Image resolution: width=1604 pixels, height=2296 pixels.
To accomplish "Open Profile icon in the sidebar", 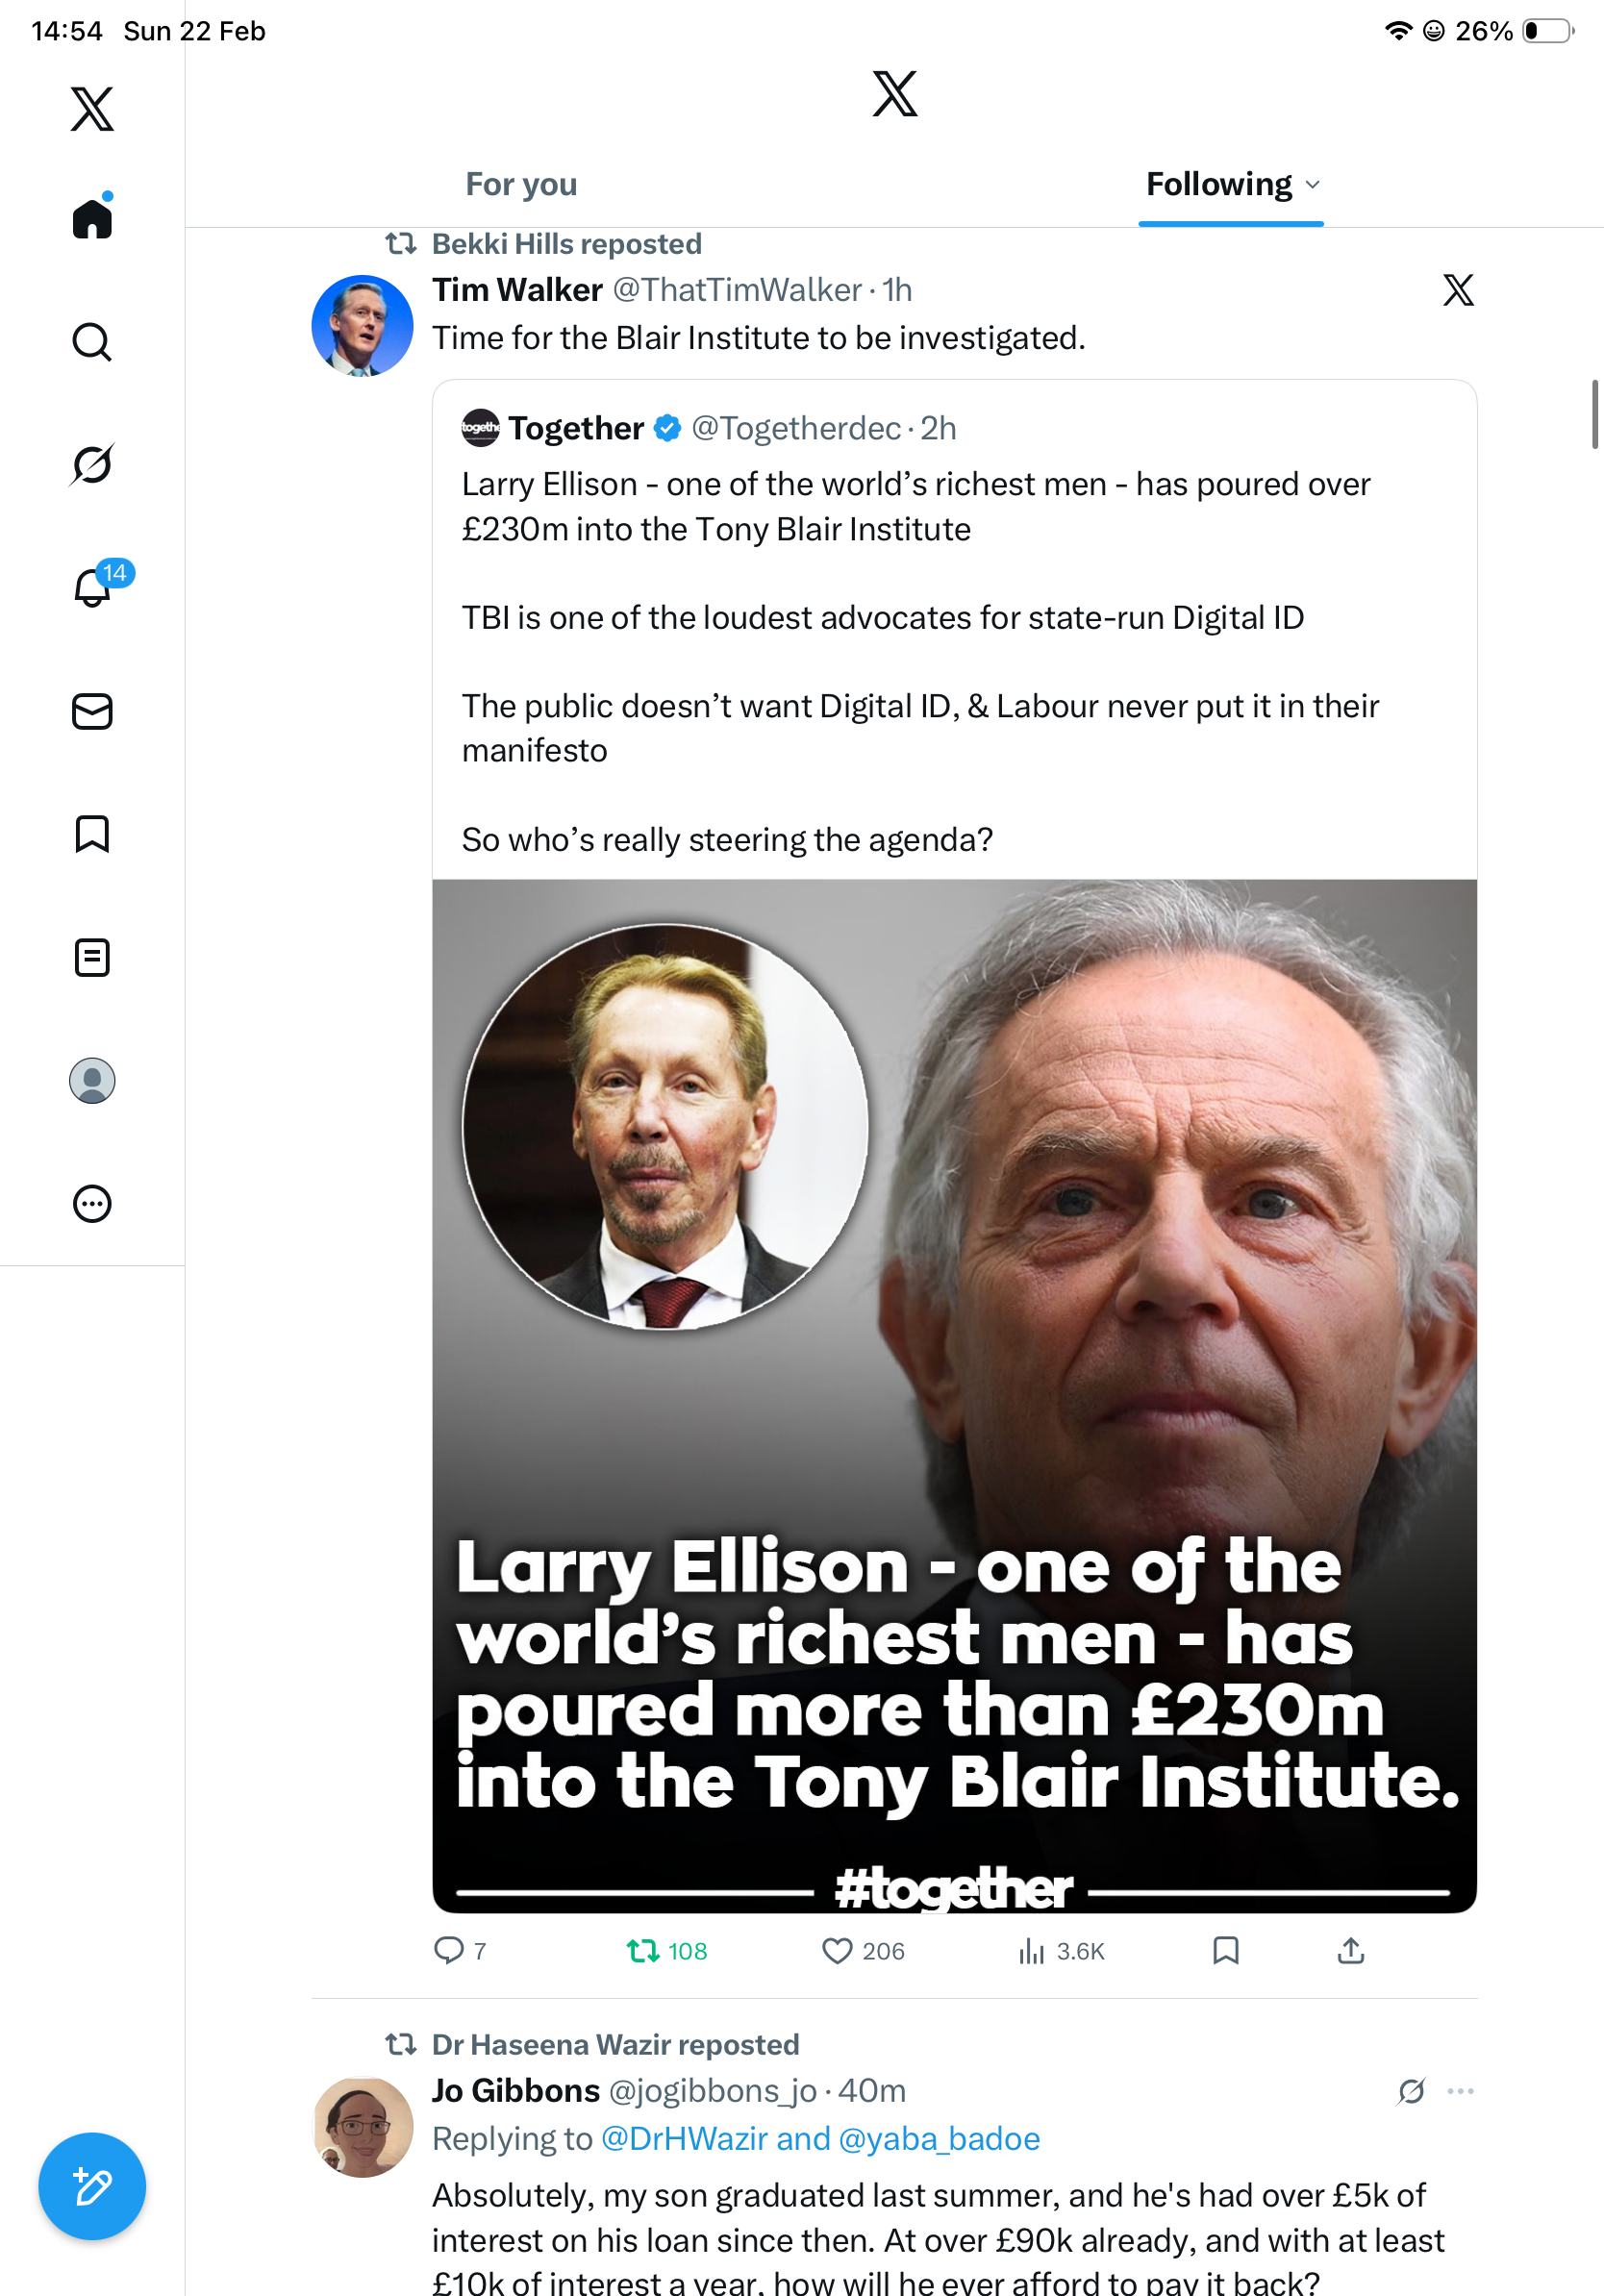I will pos(92,1081).
